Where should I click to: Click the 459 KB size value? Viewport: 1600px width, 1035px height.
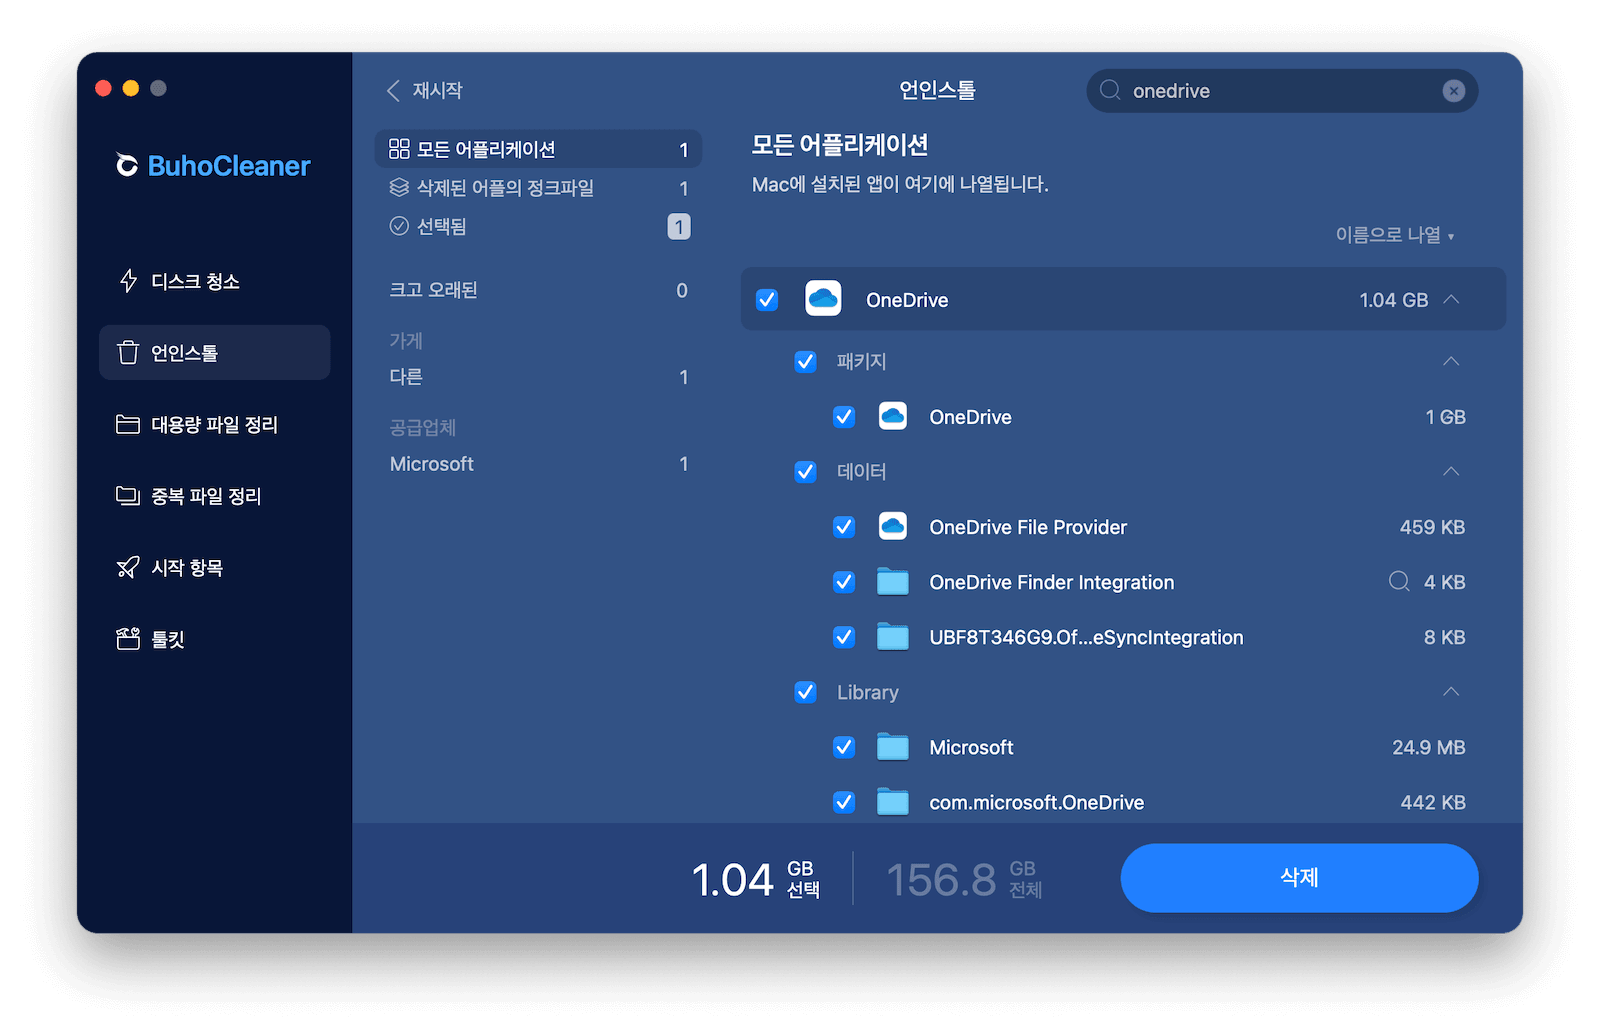coord(1432,527)
